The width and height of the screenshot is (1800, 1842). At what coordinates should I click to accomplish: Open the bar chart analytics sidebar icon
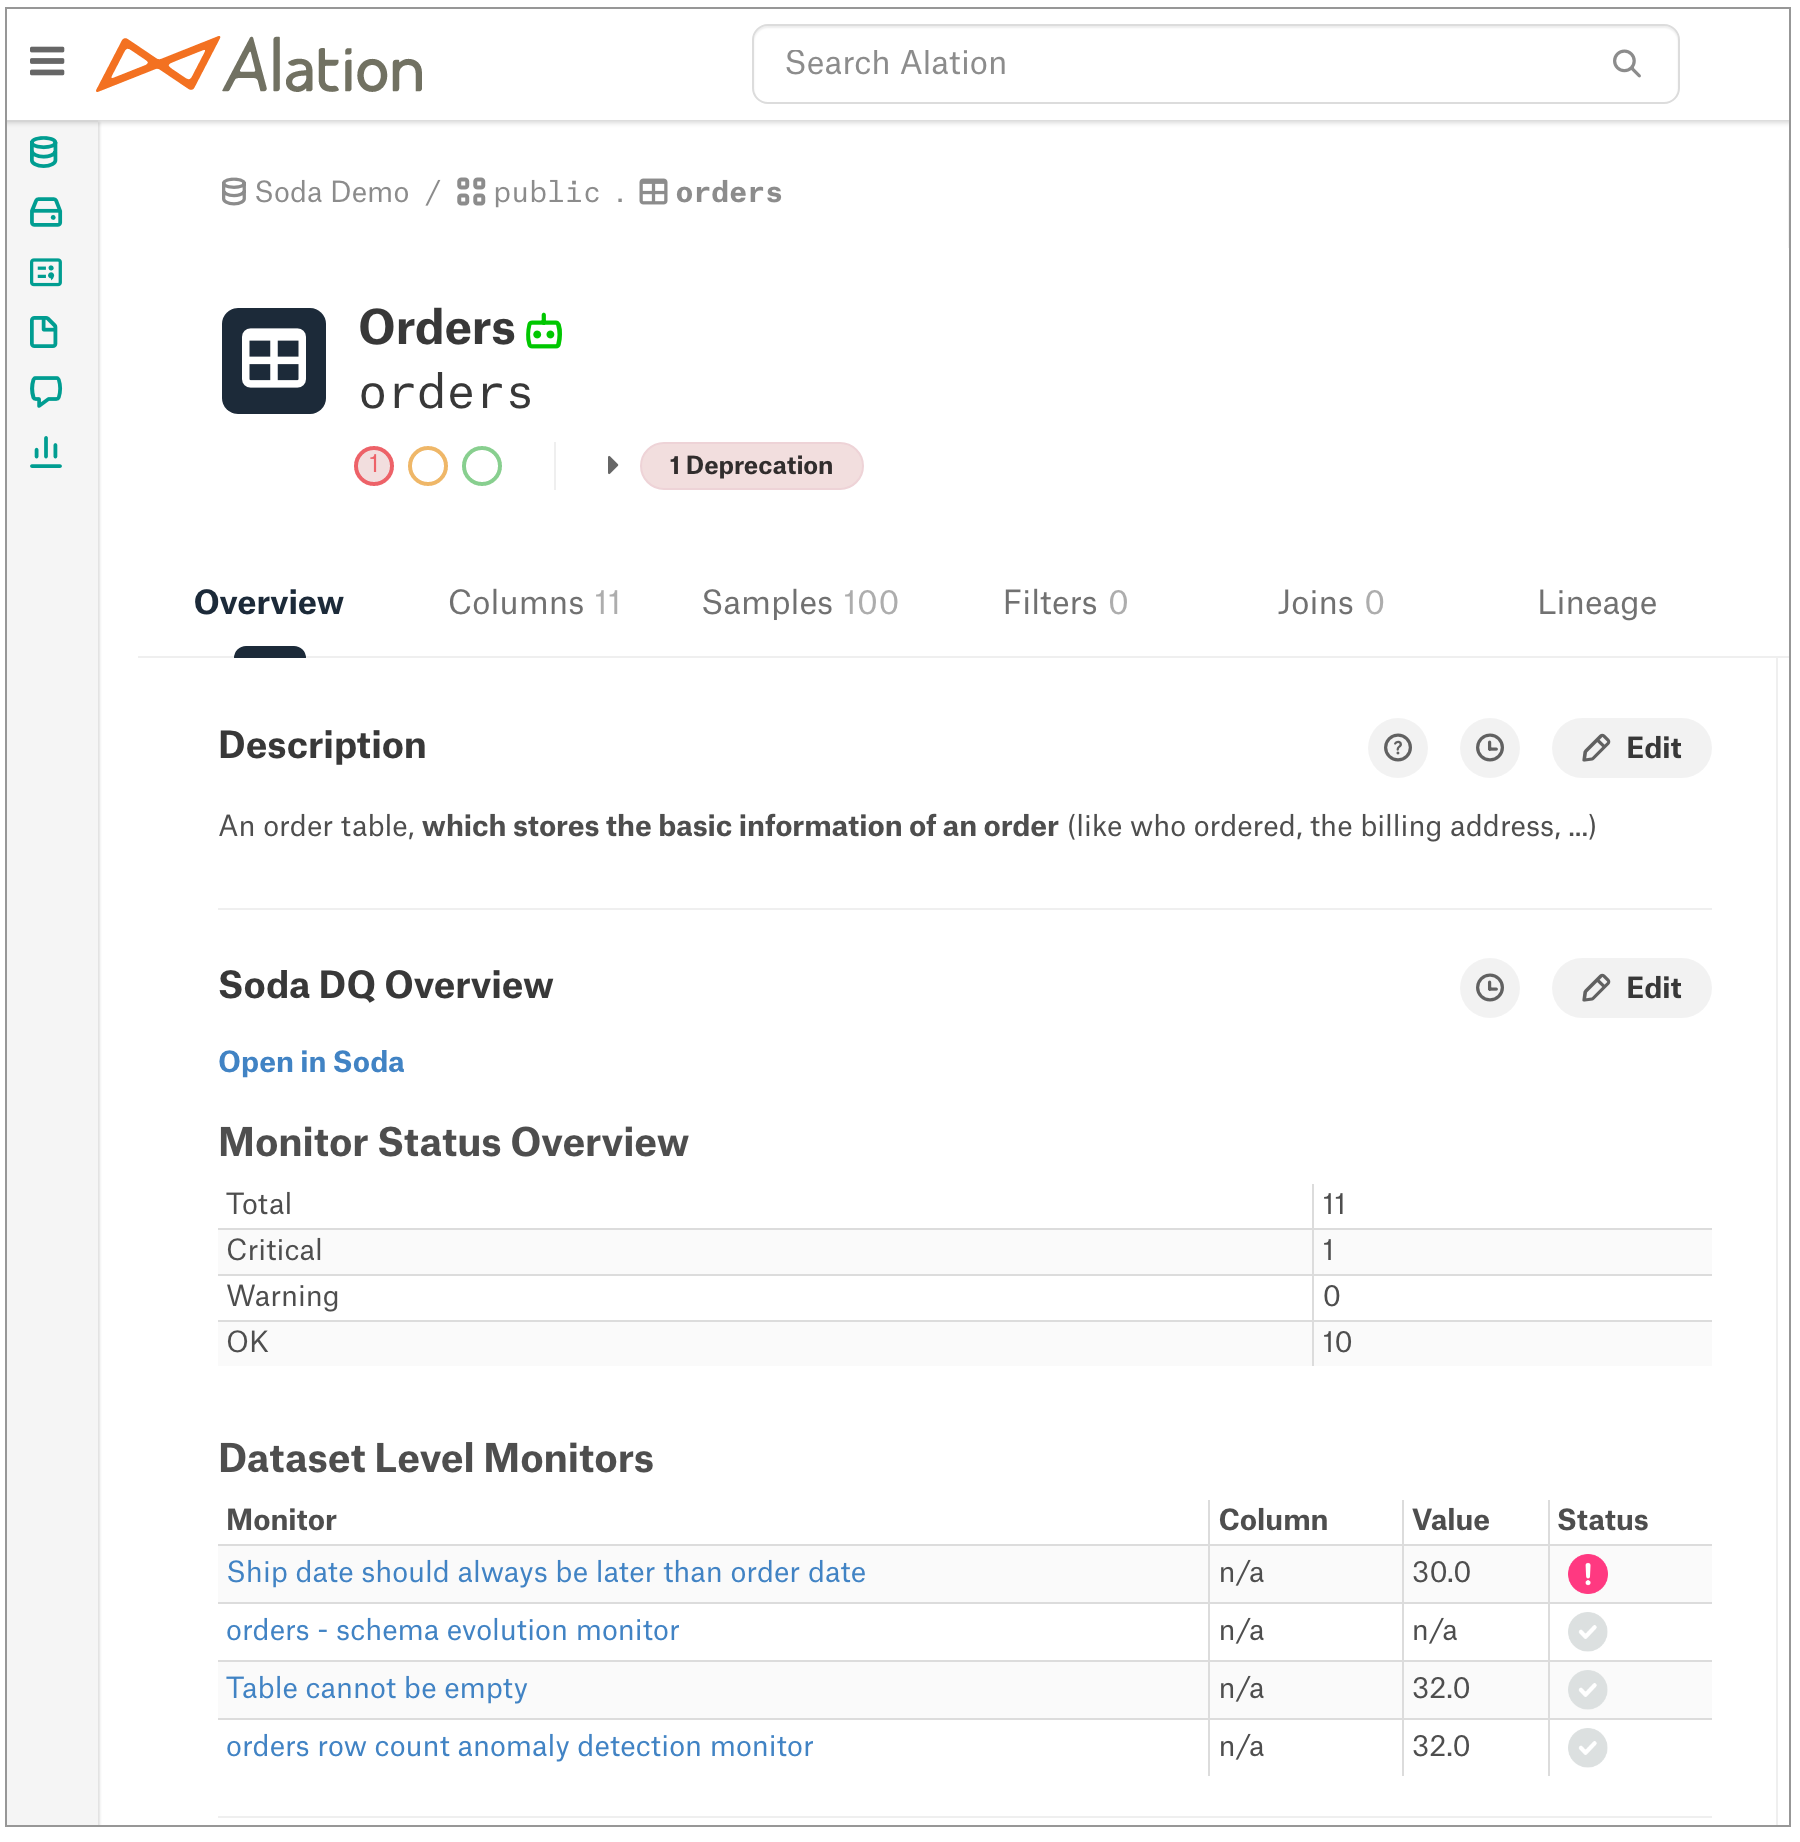46,452
